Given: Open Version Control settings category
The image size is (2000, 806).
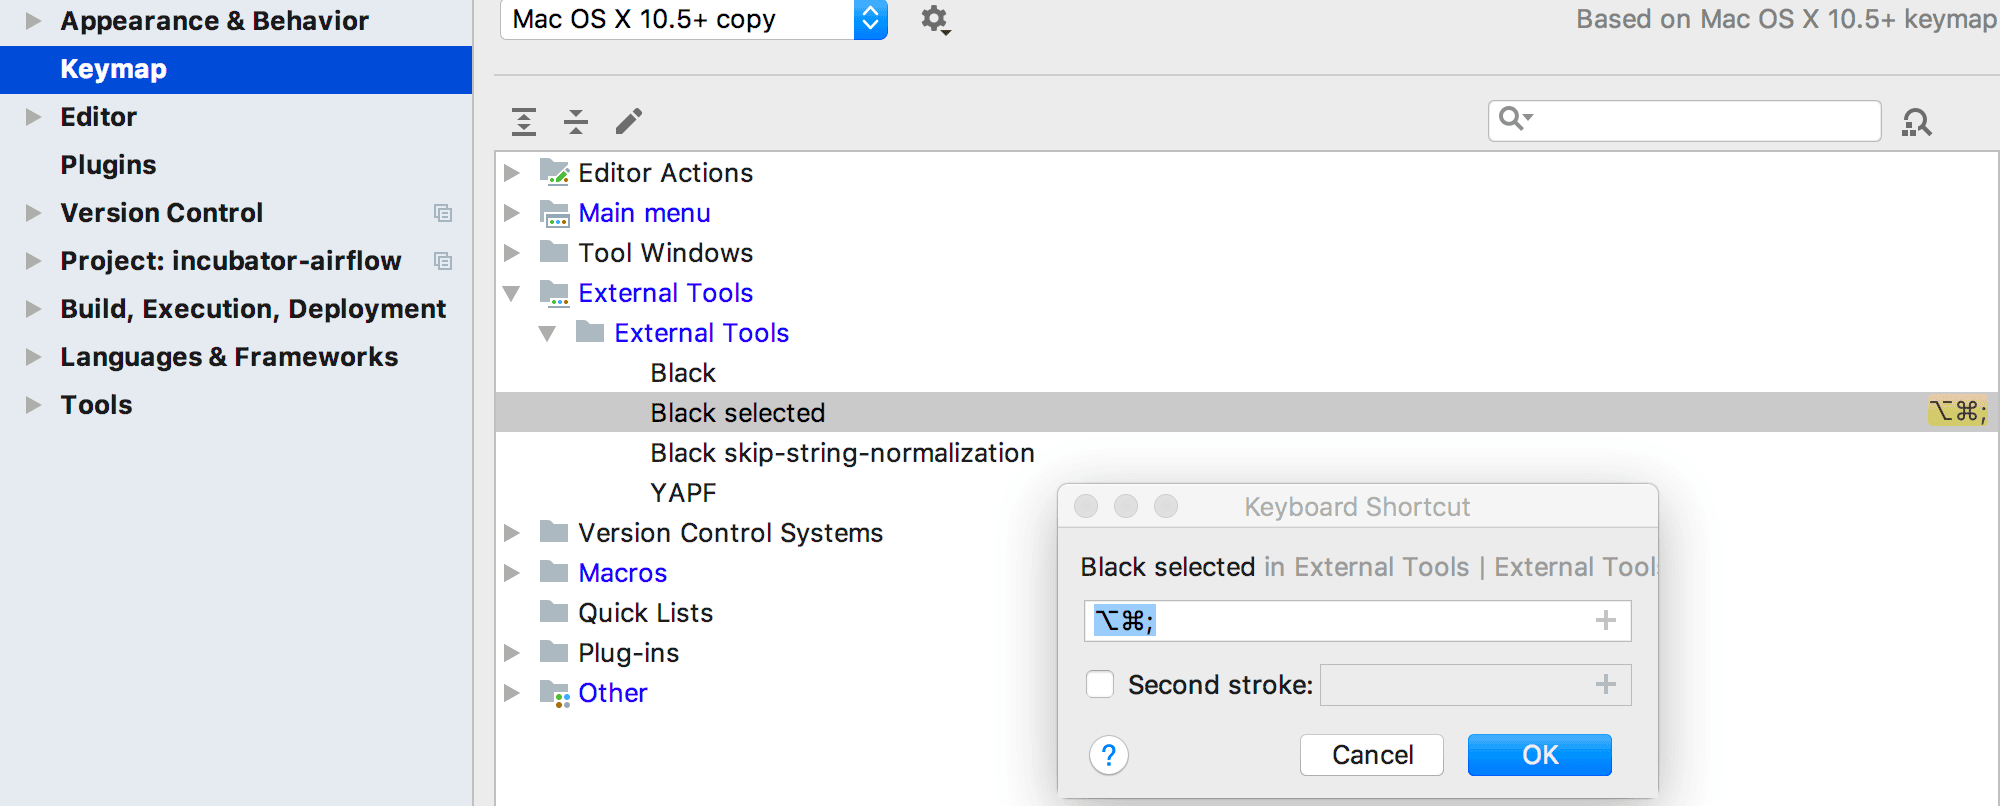Looking at the screenshot, I should (161, 213).
